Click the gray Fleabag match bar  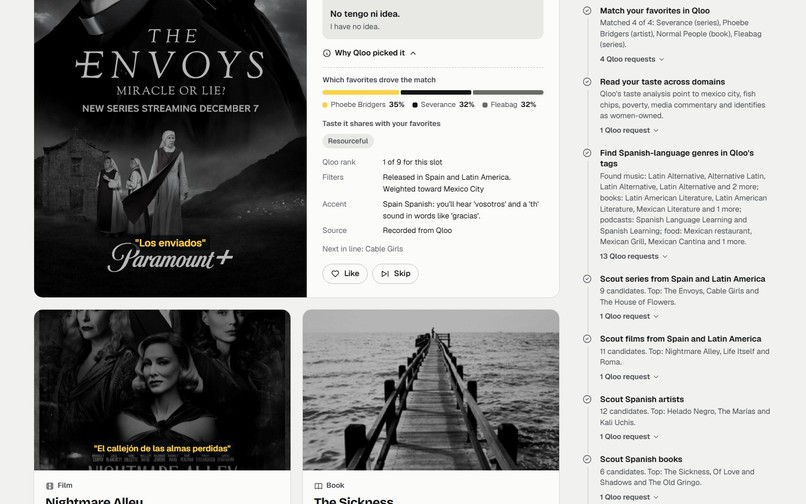pyautogui.click(x=508, y=93)
